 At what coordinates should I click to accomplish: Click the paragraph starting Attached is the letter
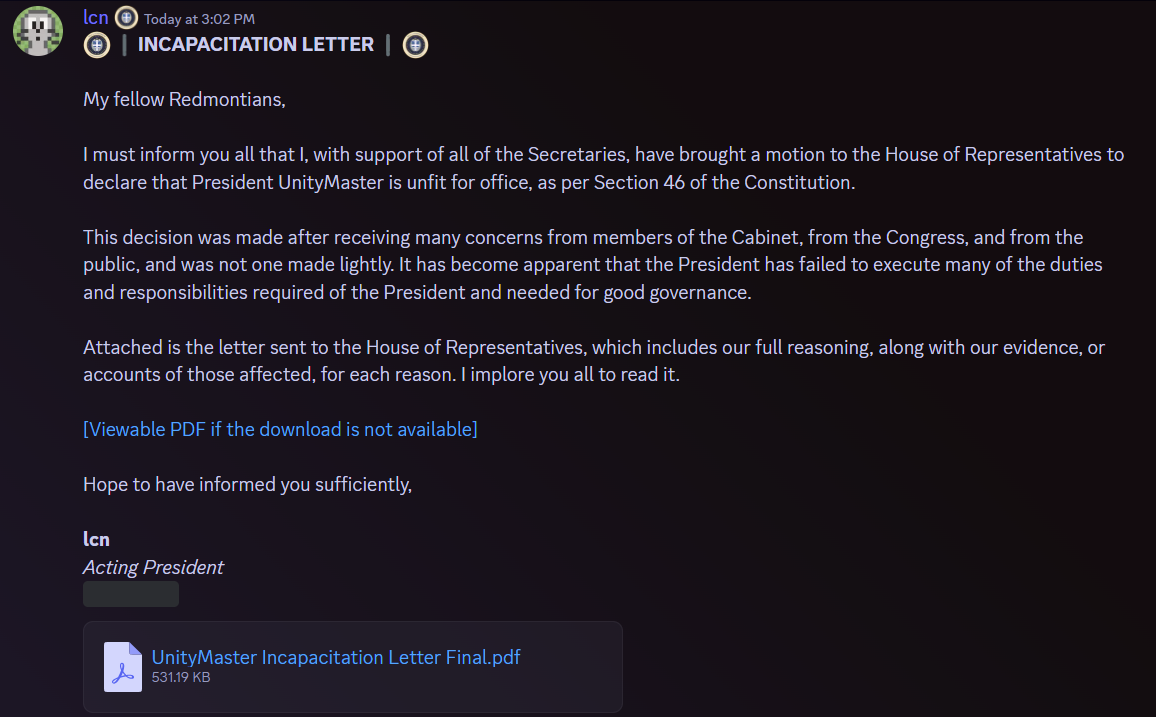pos(594,361)
